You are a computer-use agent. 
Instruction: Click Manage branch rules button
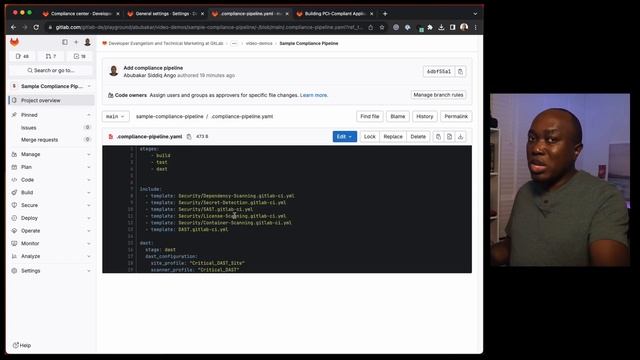[438, 95]
